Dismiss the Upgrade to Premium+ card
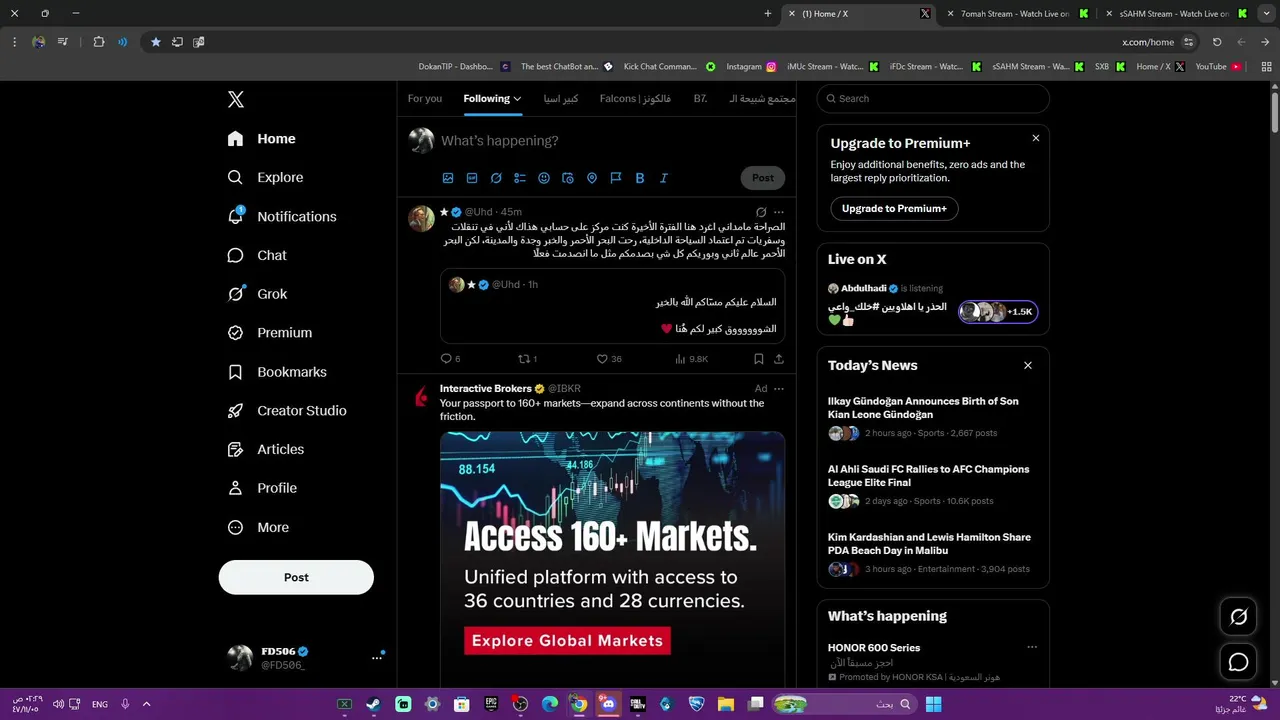The height and width of the screenshot is (720, 1280). (x=1036, y=138)
